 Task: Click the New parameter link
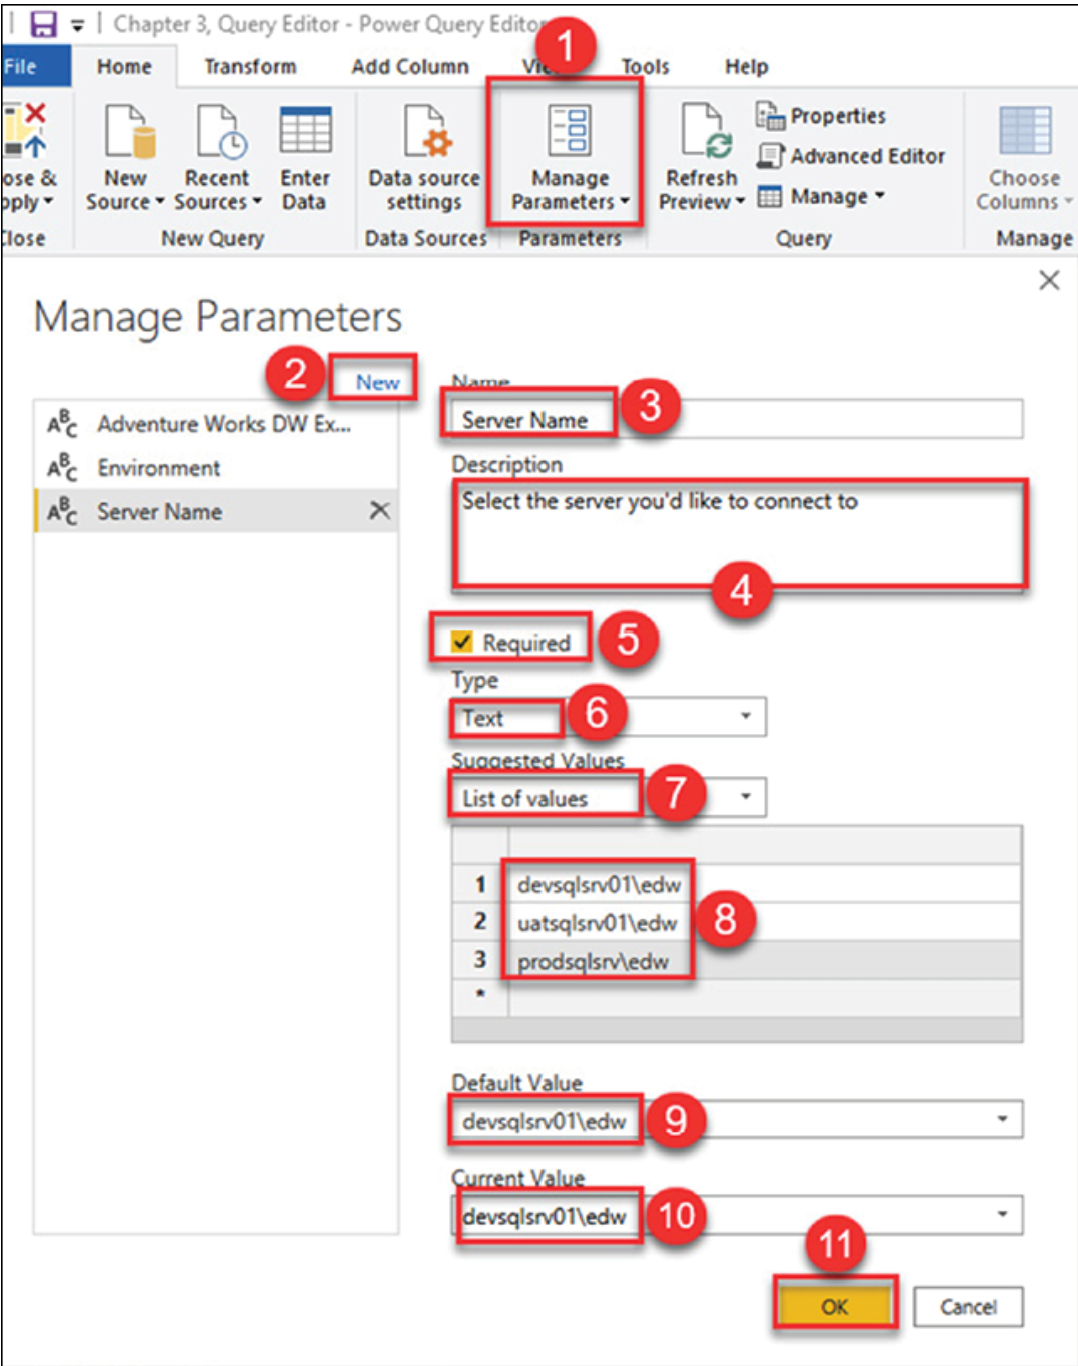coord(376,381)
